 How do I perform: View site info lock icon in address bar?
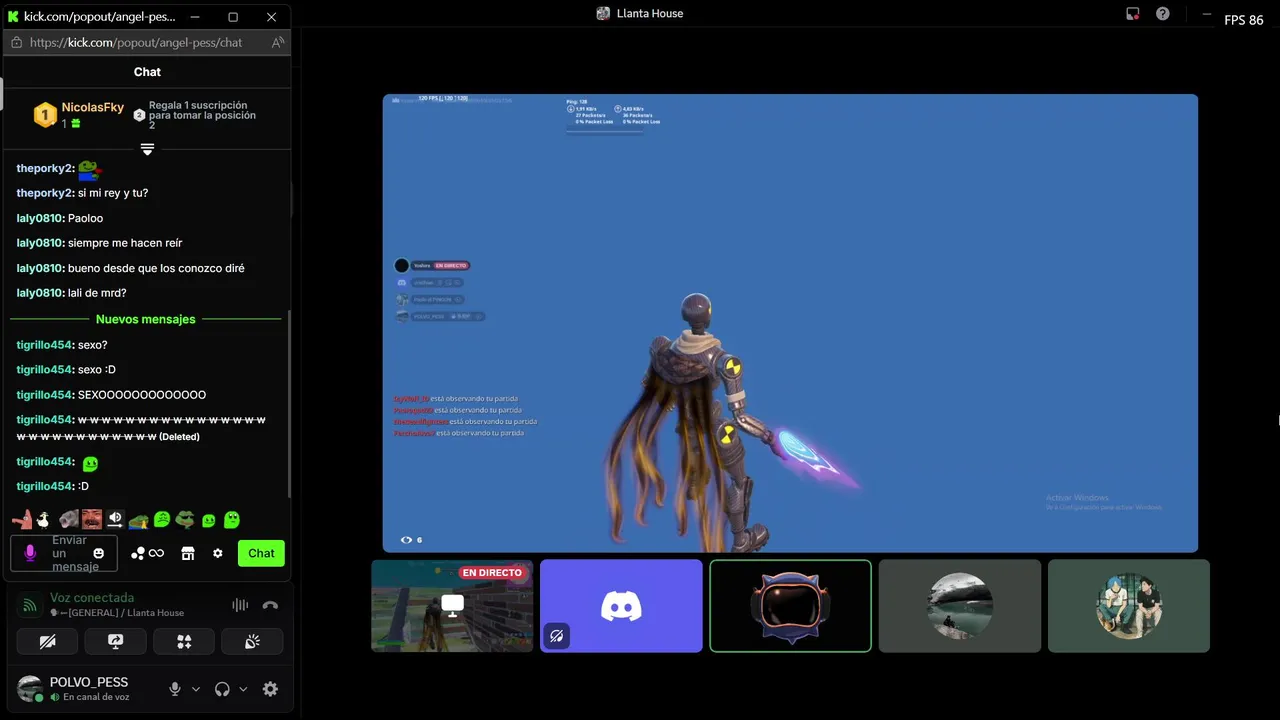click(16, 43)
